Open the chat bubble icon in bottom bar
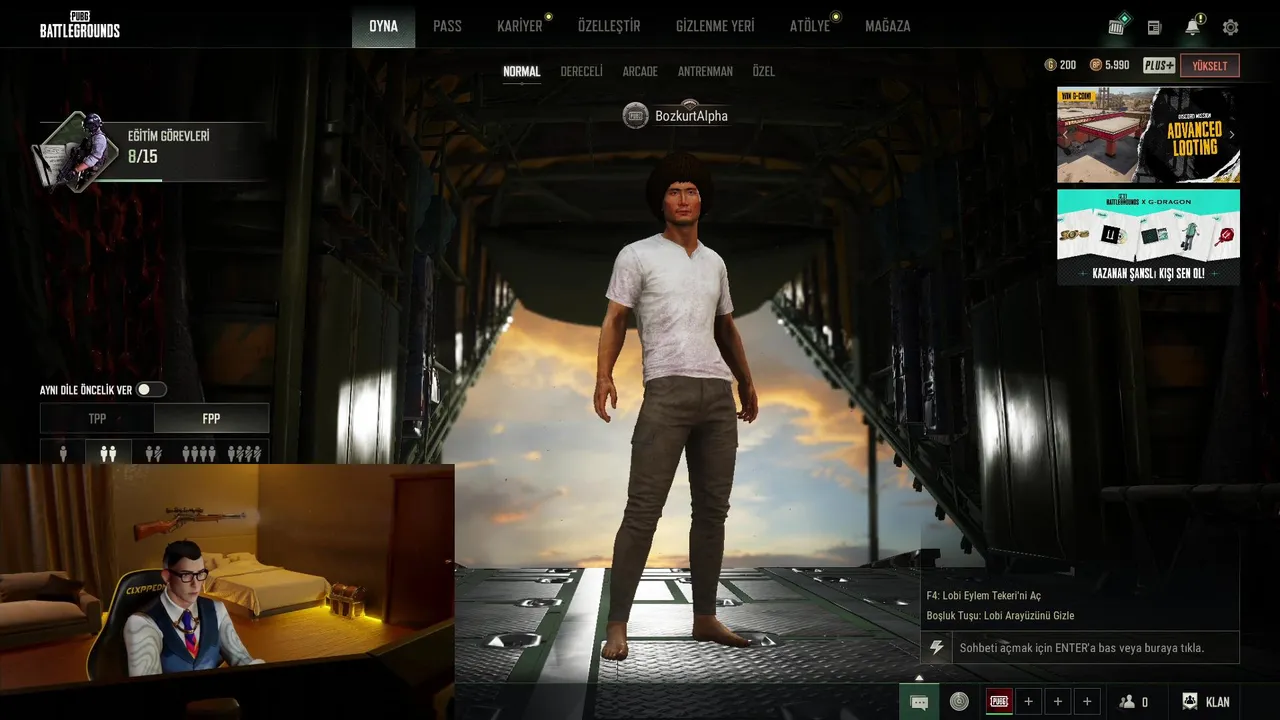1280x720 pixels. pos(919,702)
